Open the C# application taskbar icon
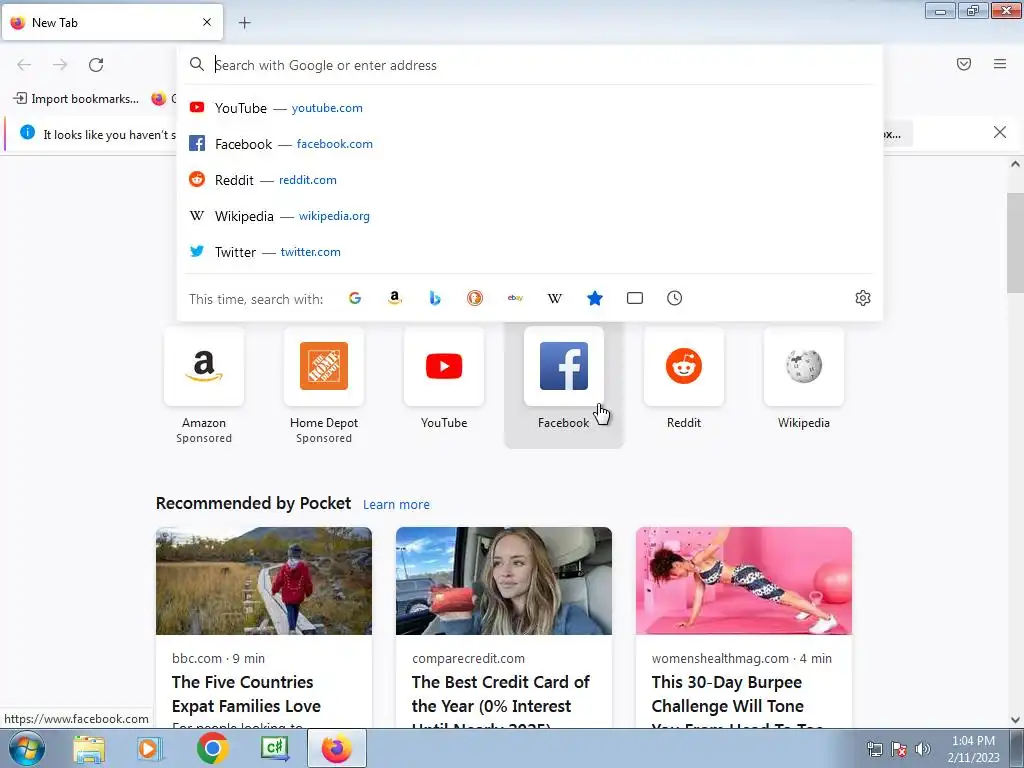Image resolution: width=1024 pixels, height=768 pixels. coord(275,748)
